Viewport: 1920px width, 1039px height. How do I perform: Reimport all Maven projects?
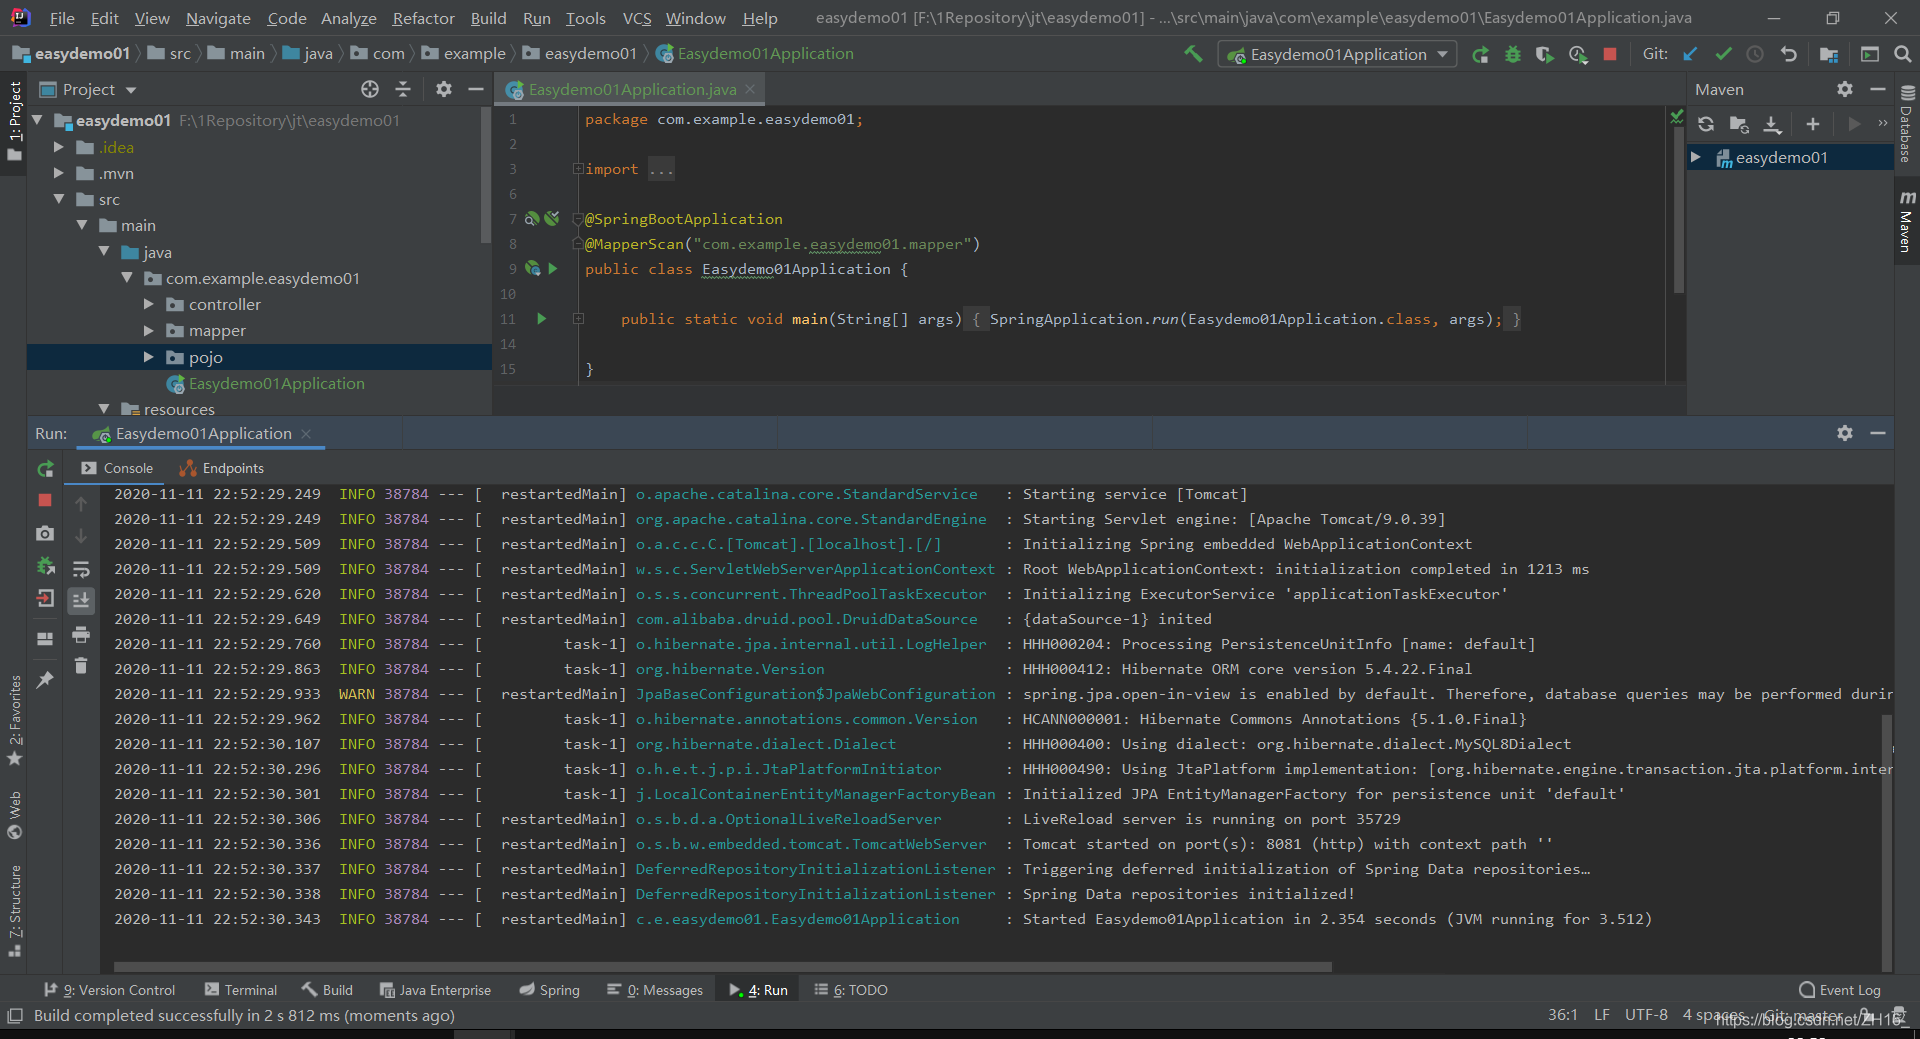click(1706, 124)
